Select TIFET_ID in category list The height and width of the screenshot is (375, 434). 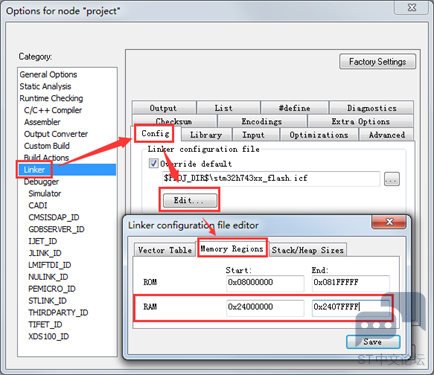(x=45, y=324)
